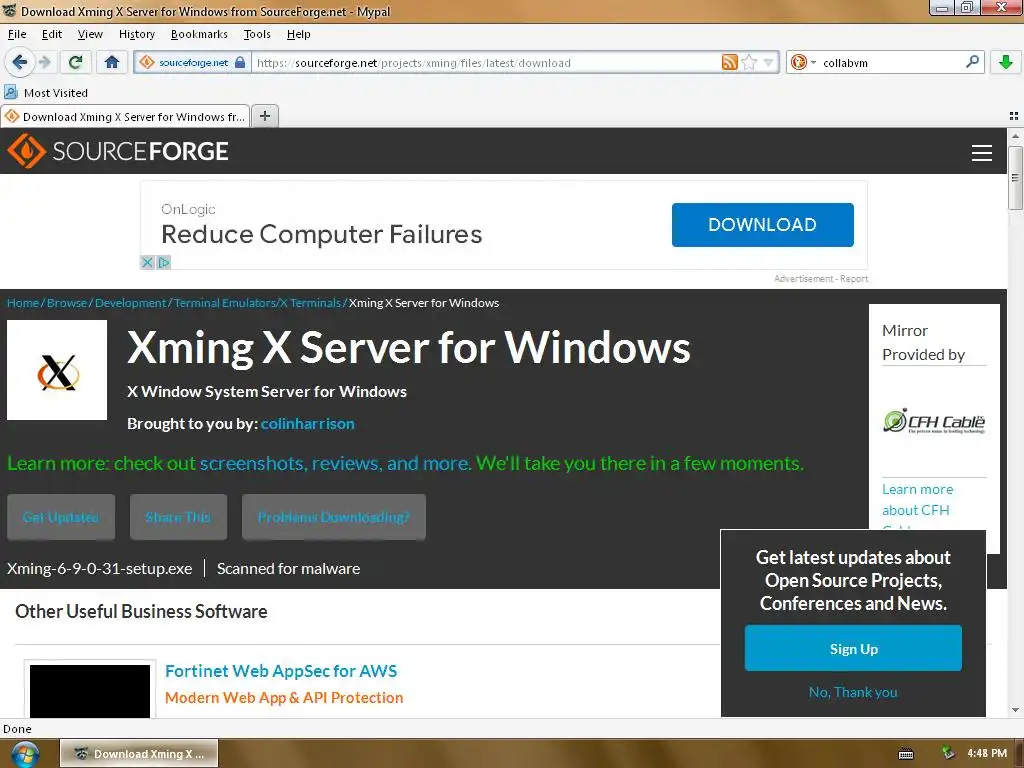
Task: Open the Tools menu
Action: [x=257, y=34]
